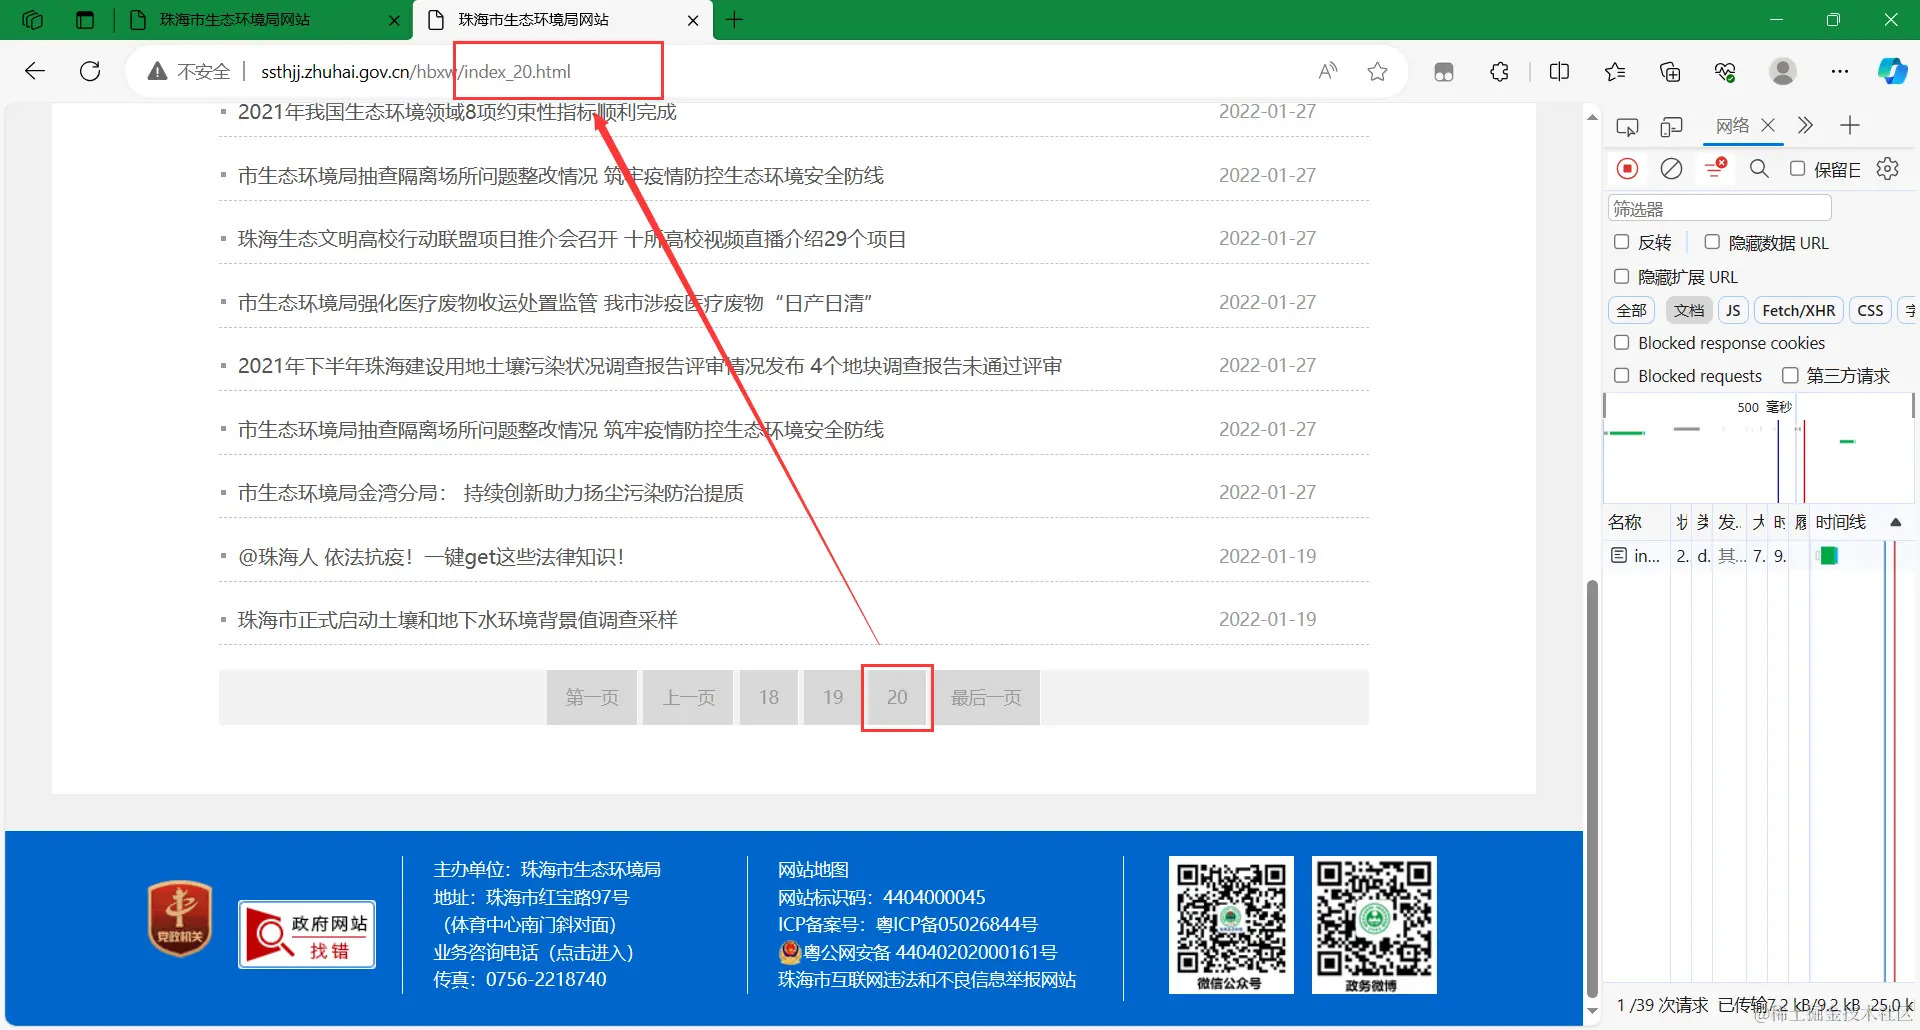Click the 党政机关 emblem icon
The image size is (1920, 1030).
pos(180,918)
